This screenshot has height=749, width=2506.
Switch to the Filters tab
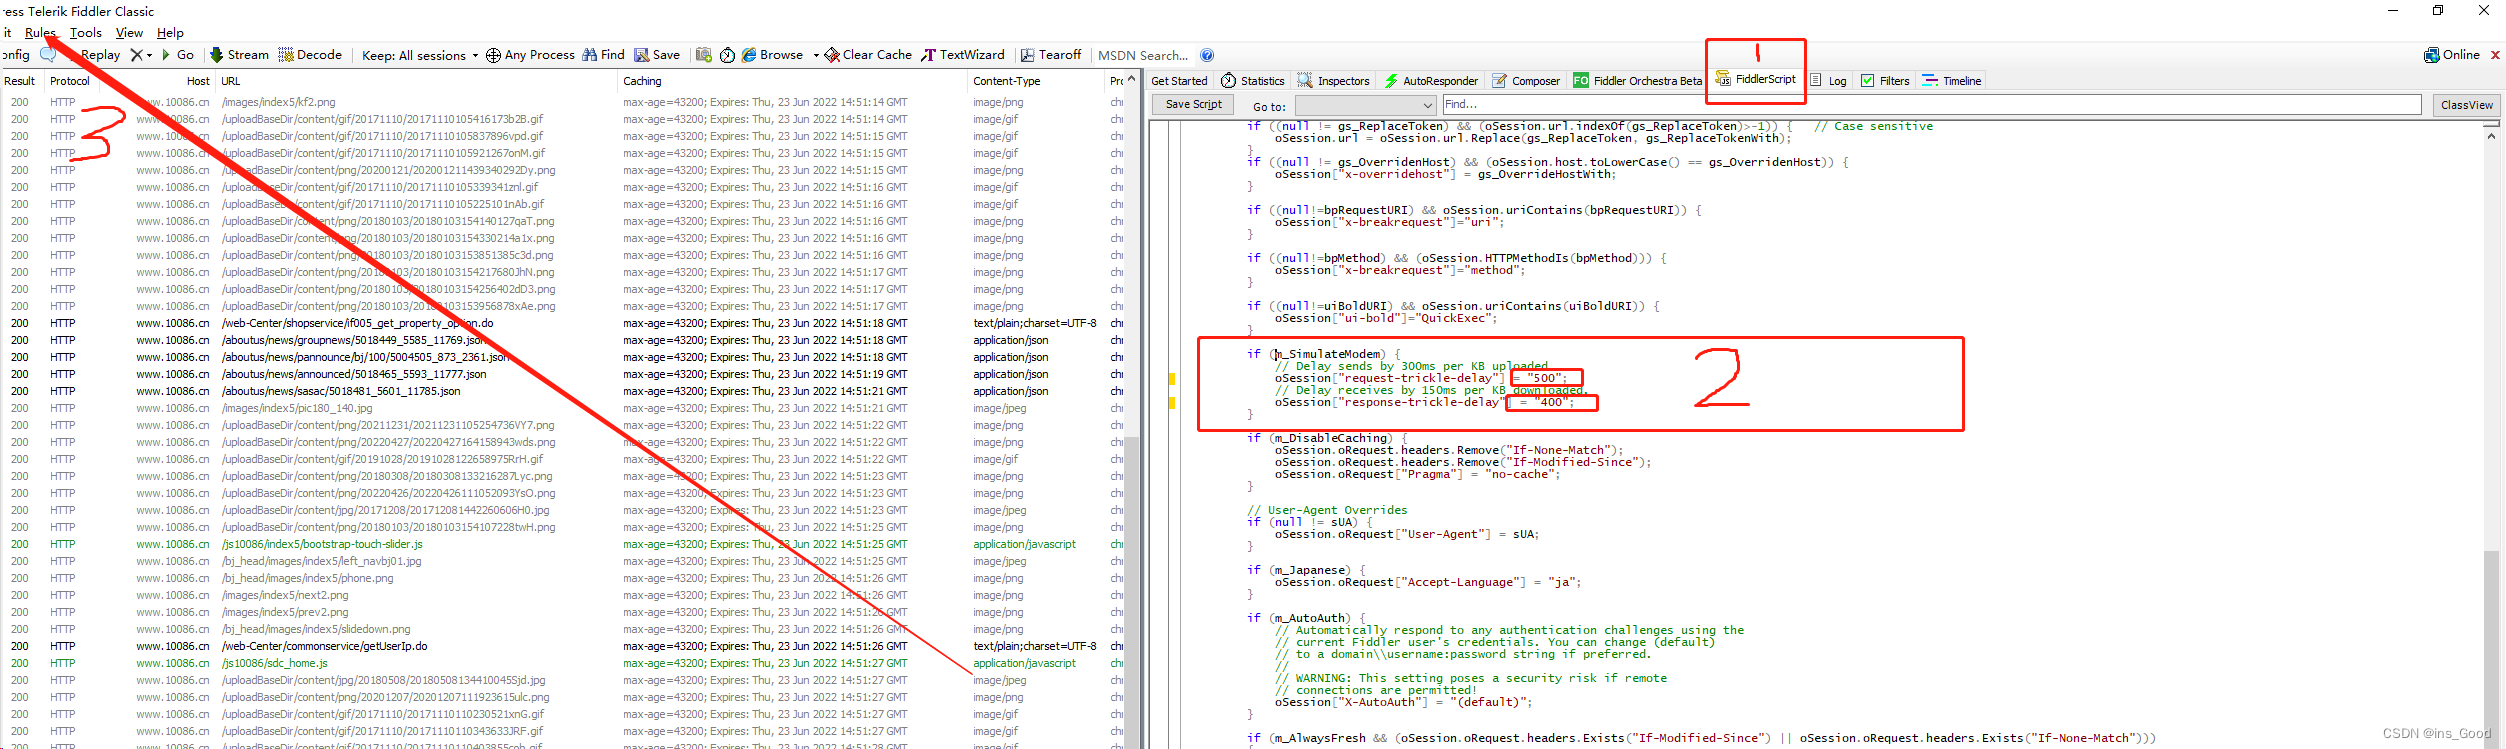(x=1885, y=81)
